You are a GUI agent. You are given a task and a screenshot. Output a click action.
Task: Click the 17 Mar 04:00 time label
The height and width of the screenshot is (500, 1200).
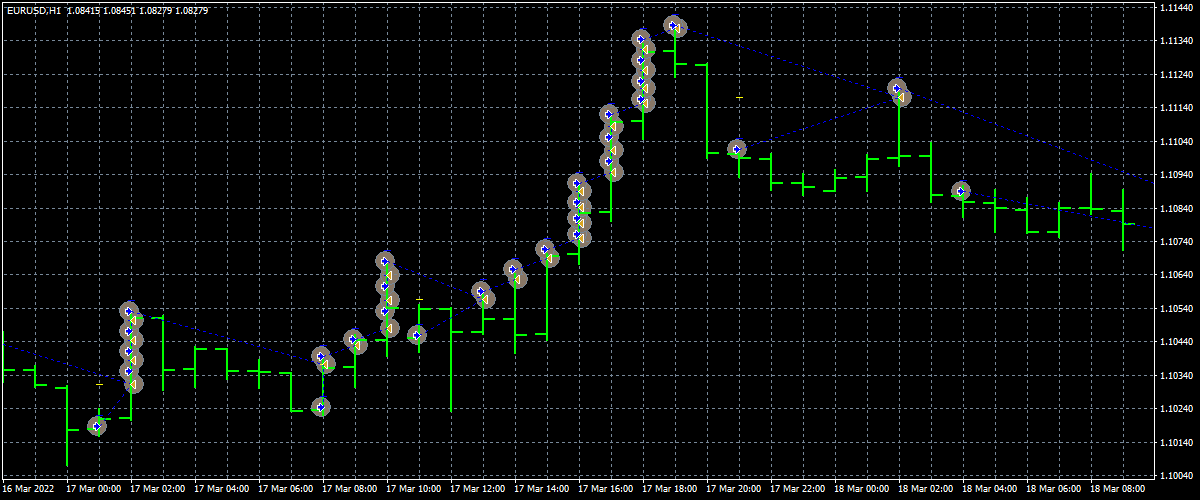tap(221, 490)
